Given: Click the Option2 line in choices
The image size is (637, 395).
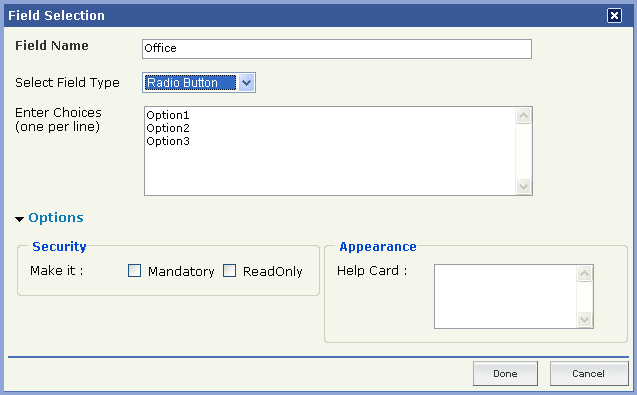Looking at the screenshot, I should [x=168, y=128].
